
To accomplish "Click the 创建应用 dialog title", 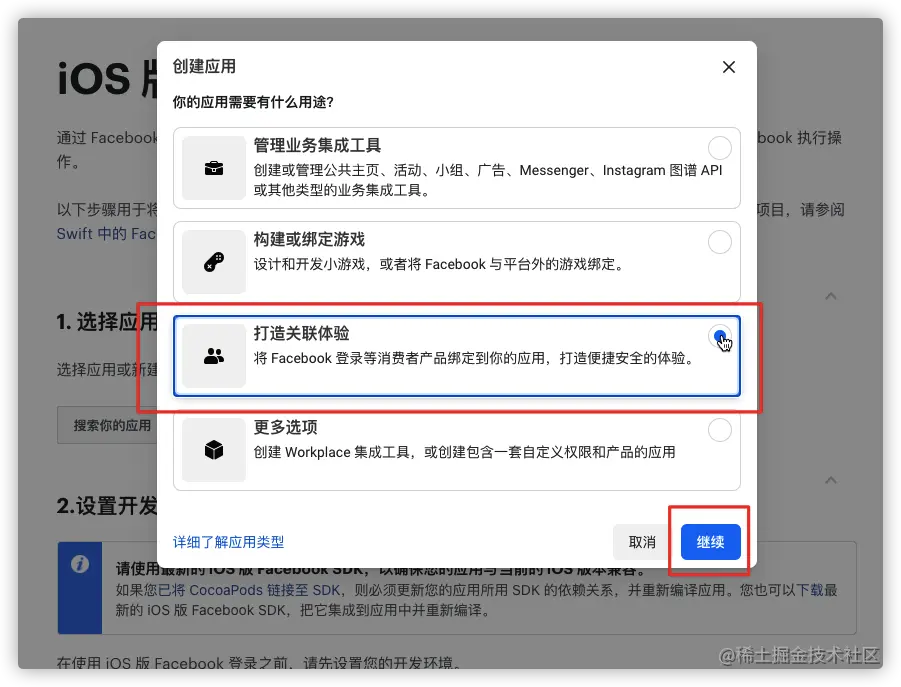I will point(204,66).
